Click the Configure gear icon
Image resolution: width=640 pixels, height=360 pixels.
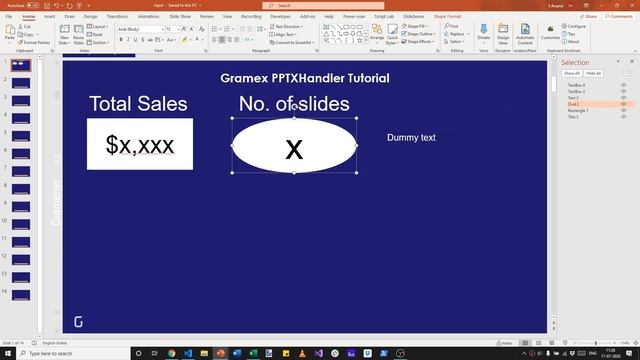point(564,26)
